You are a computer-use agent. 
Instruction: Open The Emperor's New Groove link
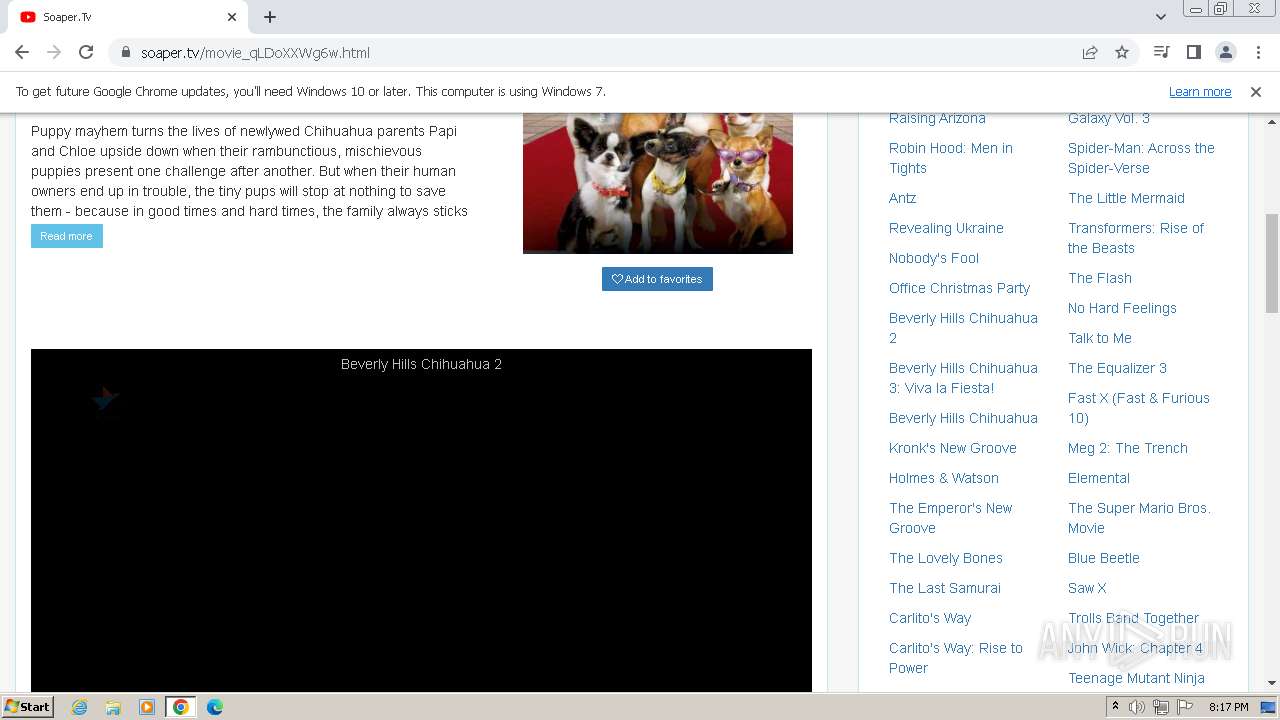pyautogui.click(x=950, y=518)
